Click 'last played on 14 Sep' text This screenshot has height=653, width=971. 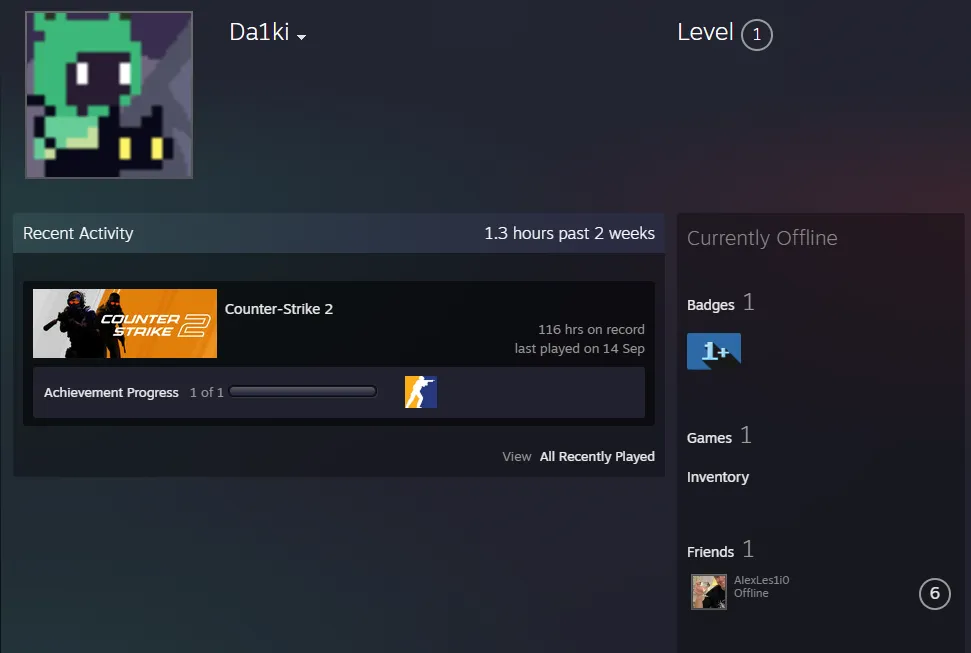point(580,349)
